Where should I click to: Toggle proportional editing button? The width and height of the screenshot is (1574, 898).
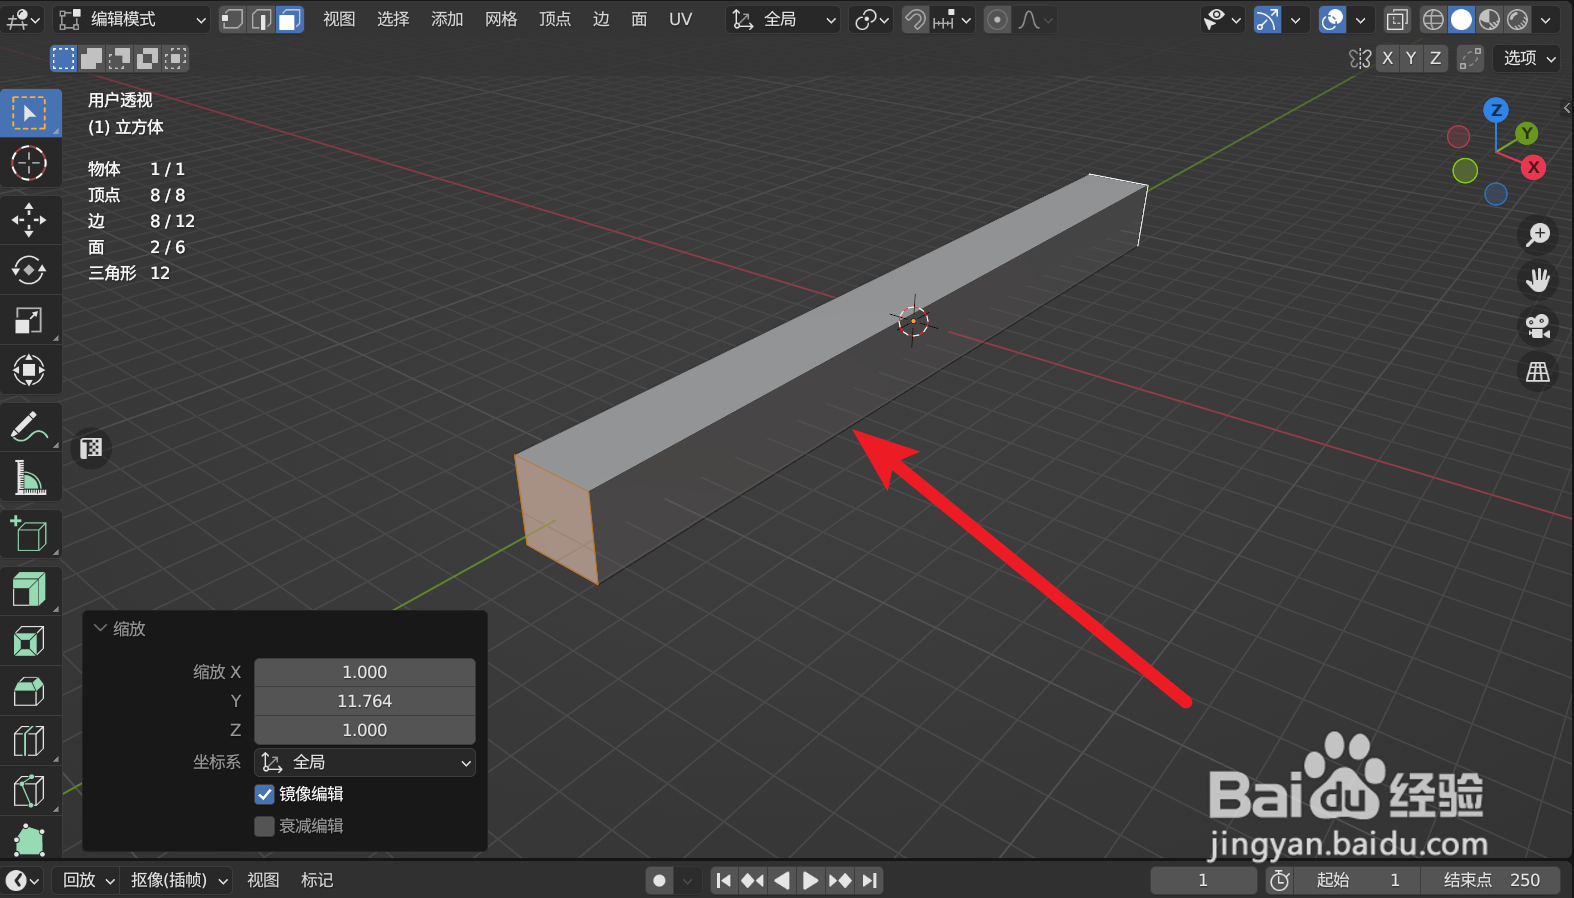(x=997, y=19)
